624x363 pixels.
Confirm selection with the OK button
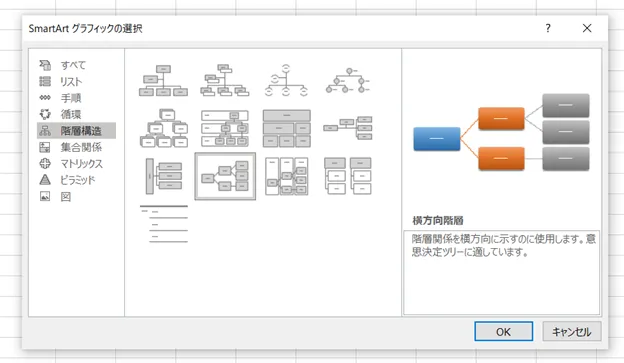pyautogui.click(x=503, y=332)
